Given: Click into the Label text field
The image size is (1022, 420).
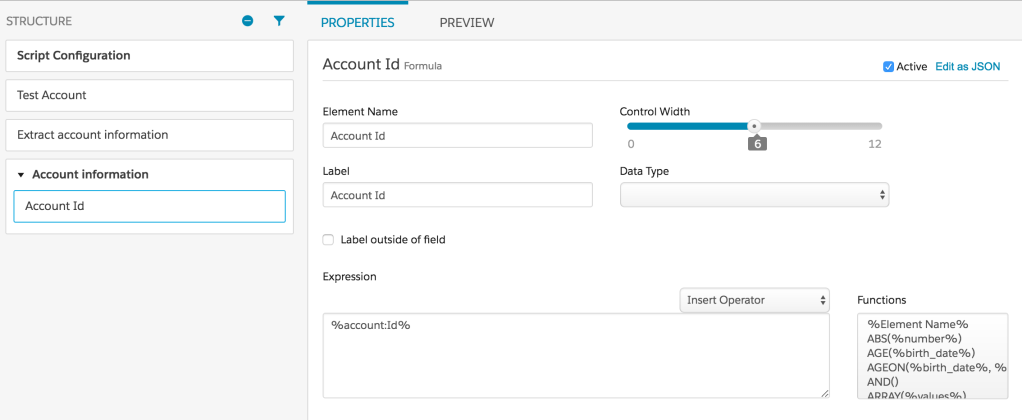Looking at the screenshot, I should coord(457,195).
